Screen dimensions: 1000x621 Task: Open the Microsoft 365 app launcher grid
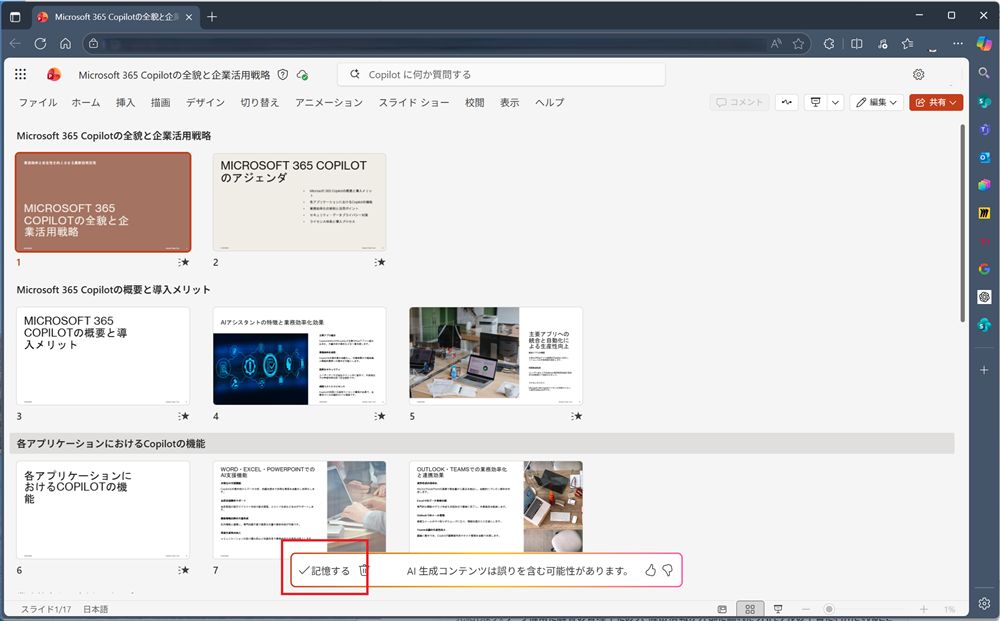[21, 74]
